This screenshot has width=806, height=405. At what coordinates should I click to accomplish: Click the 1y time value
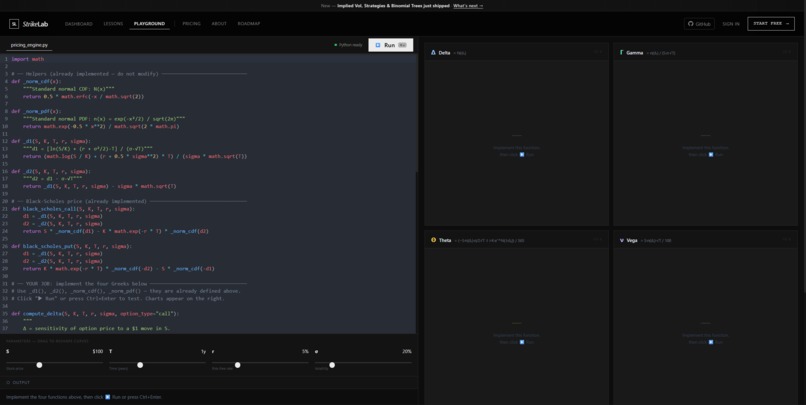pos(204,352)
